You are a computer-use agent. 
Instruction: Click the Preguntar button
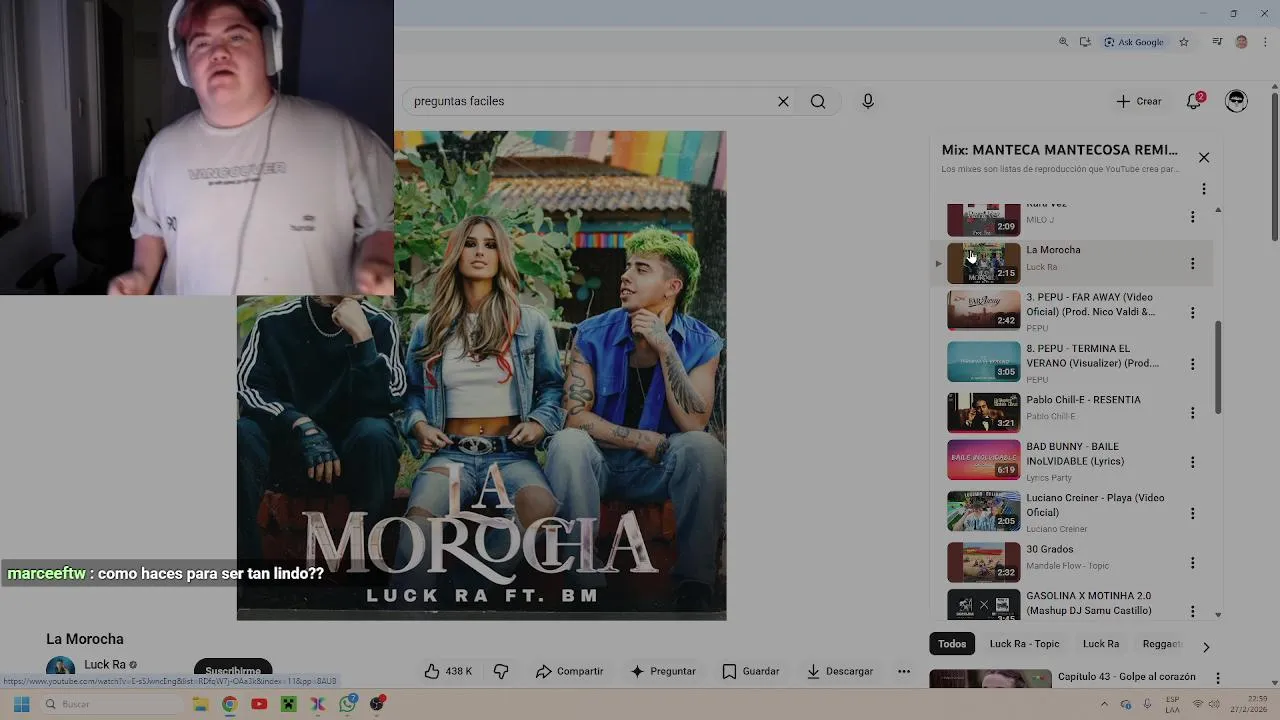tap(663, 671)
